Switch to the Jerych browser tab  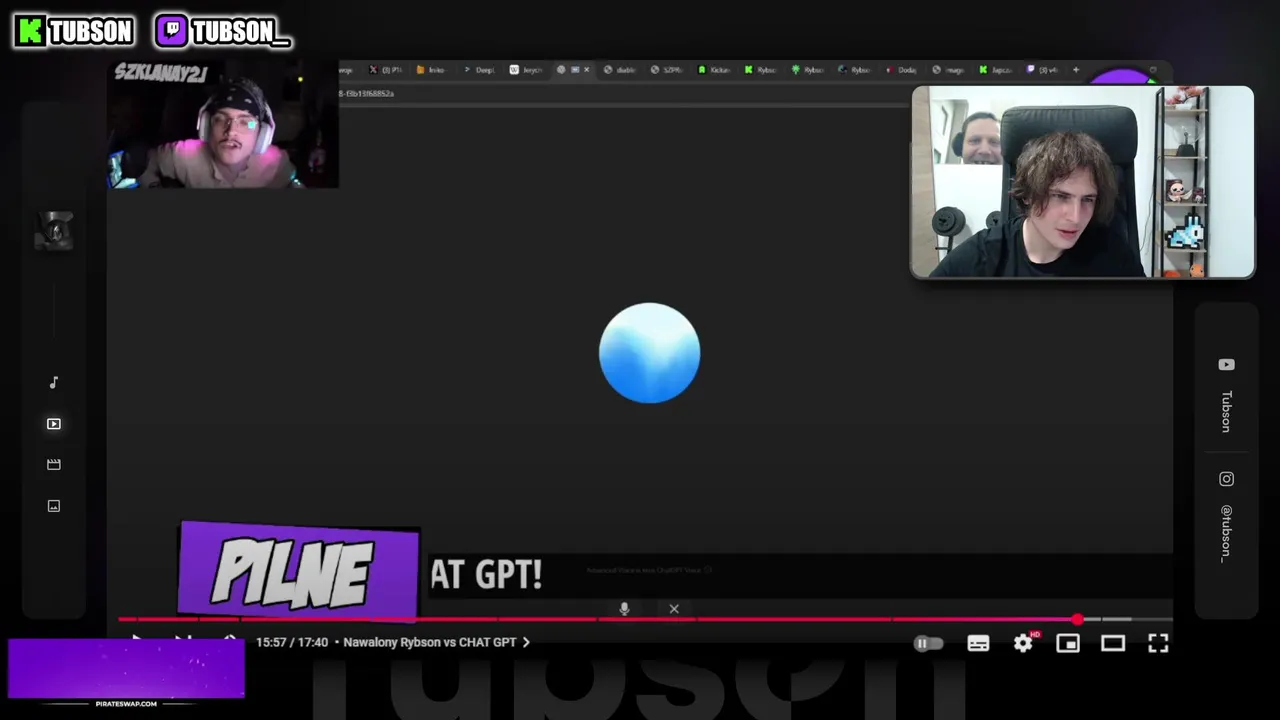pyautogui.click(x=526, y=70)
